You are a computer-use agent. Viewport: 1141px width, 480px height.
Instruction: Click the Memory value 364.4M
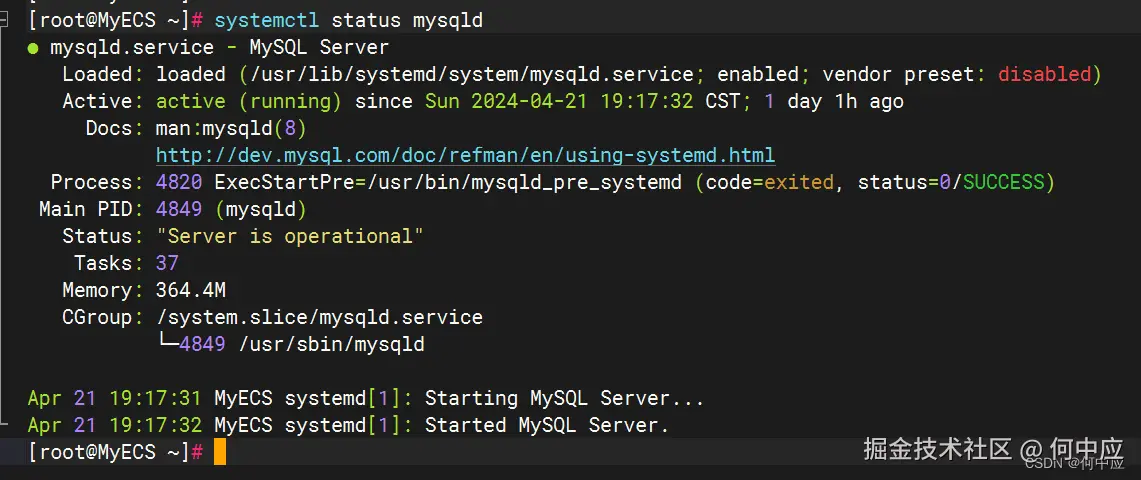tap(191, 290)
